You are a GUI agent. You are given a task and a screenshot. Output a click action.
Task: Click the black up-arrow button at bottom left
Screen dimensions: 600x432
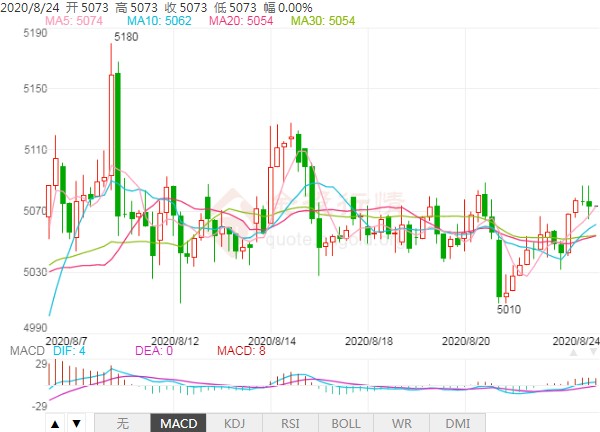[55, 423]
